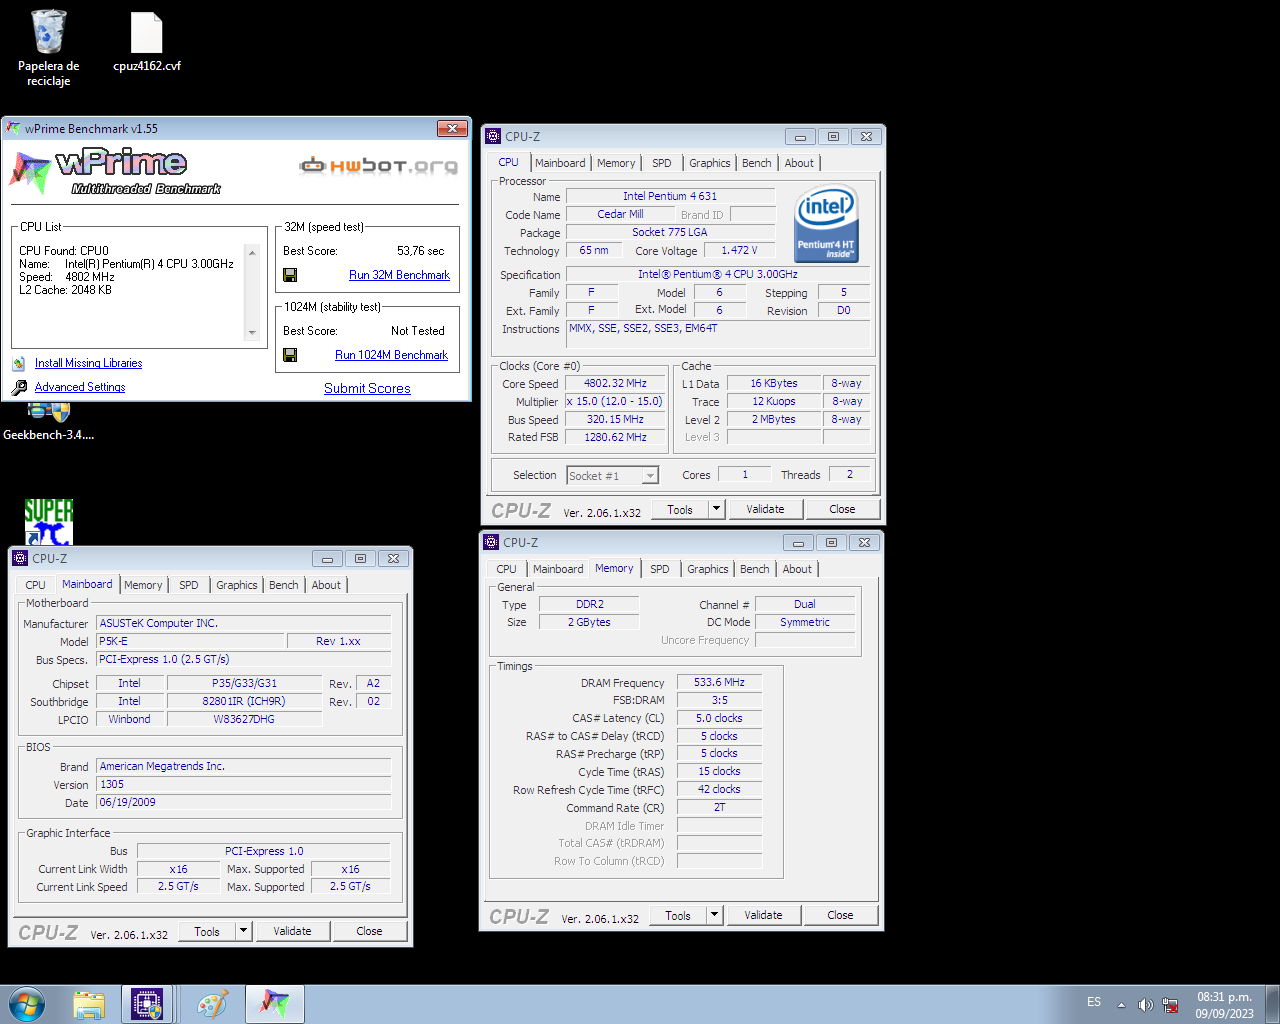Click the Run 32M Benchmark link

coord(399,275)
